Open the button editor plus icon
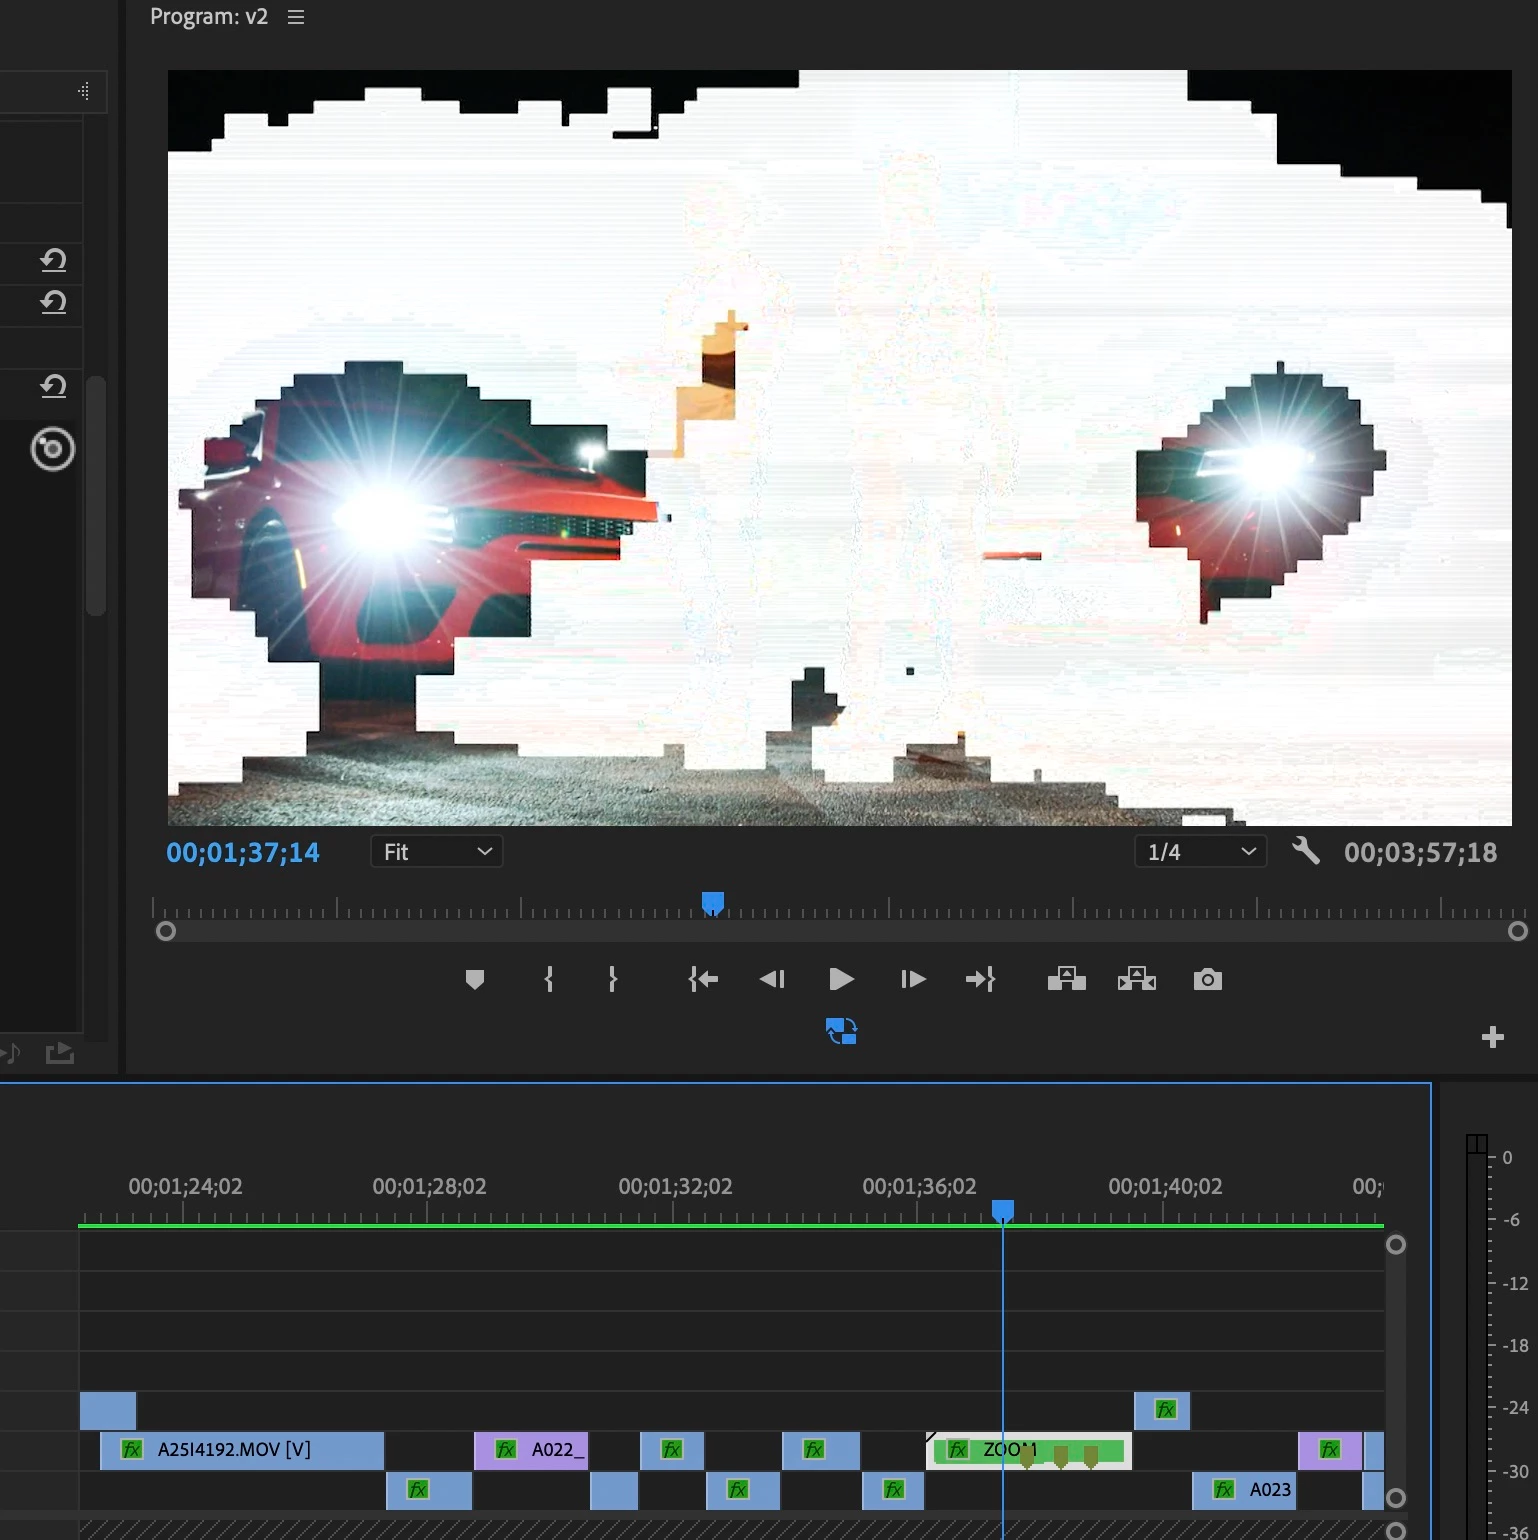 (1493, 1037)
